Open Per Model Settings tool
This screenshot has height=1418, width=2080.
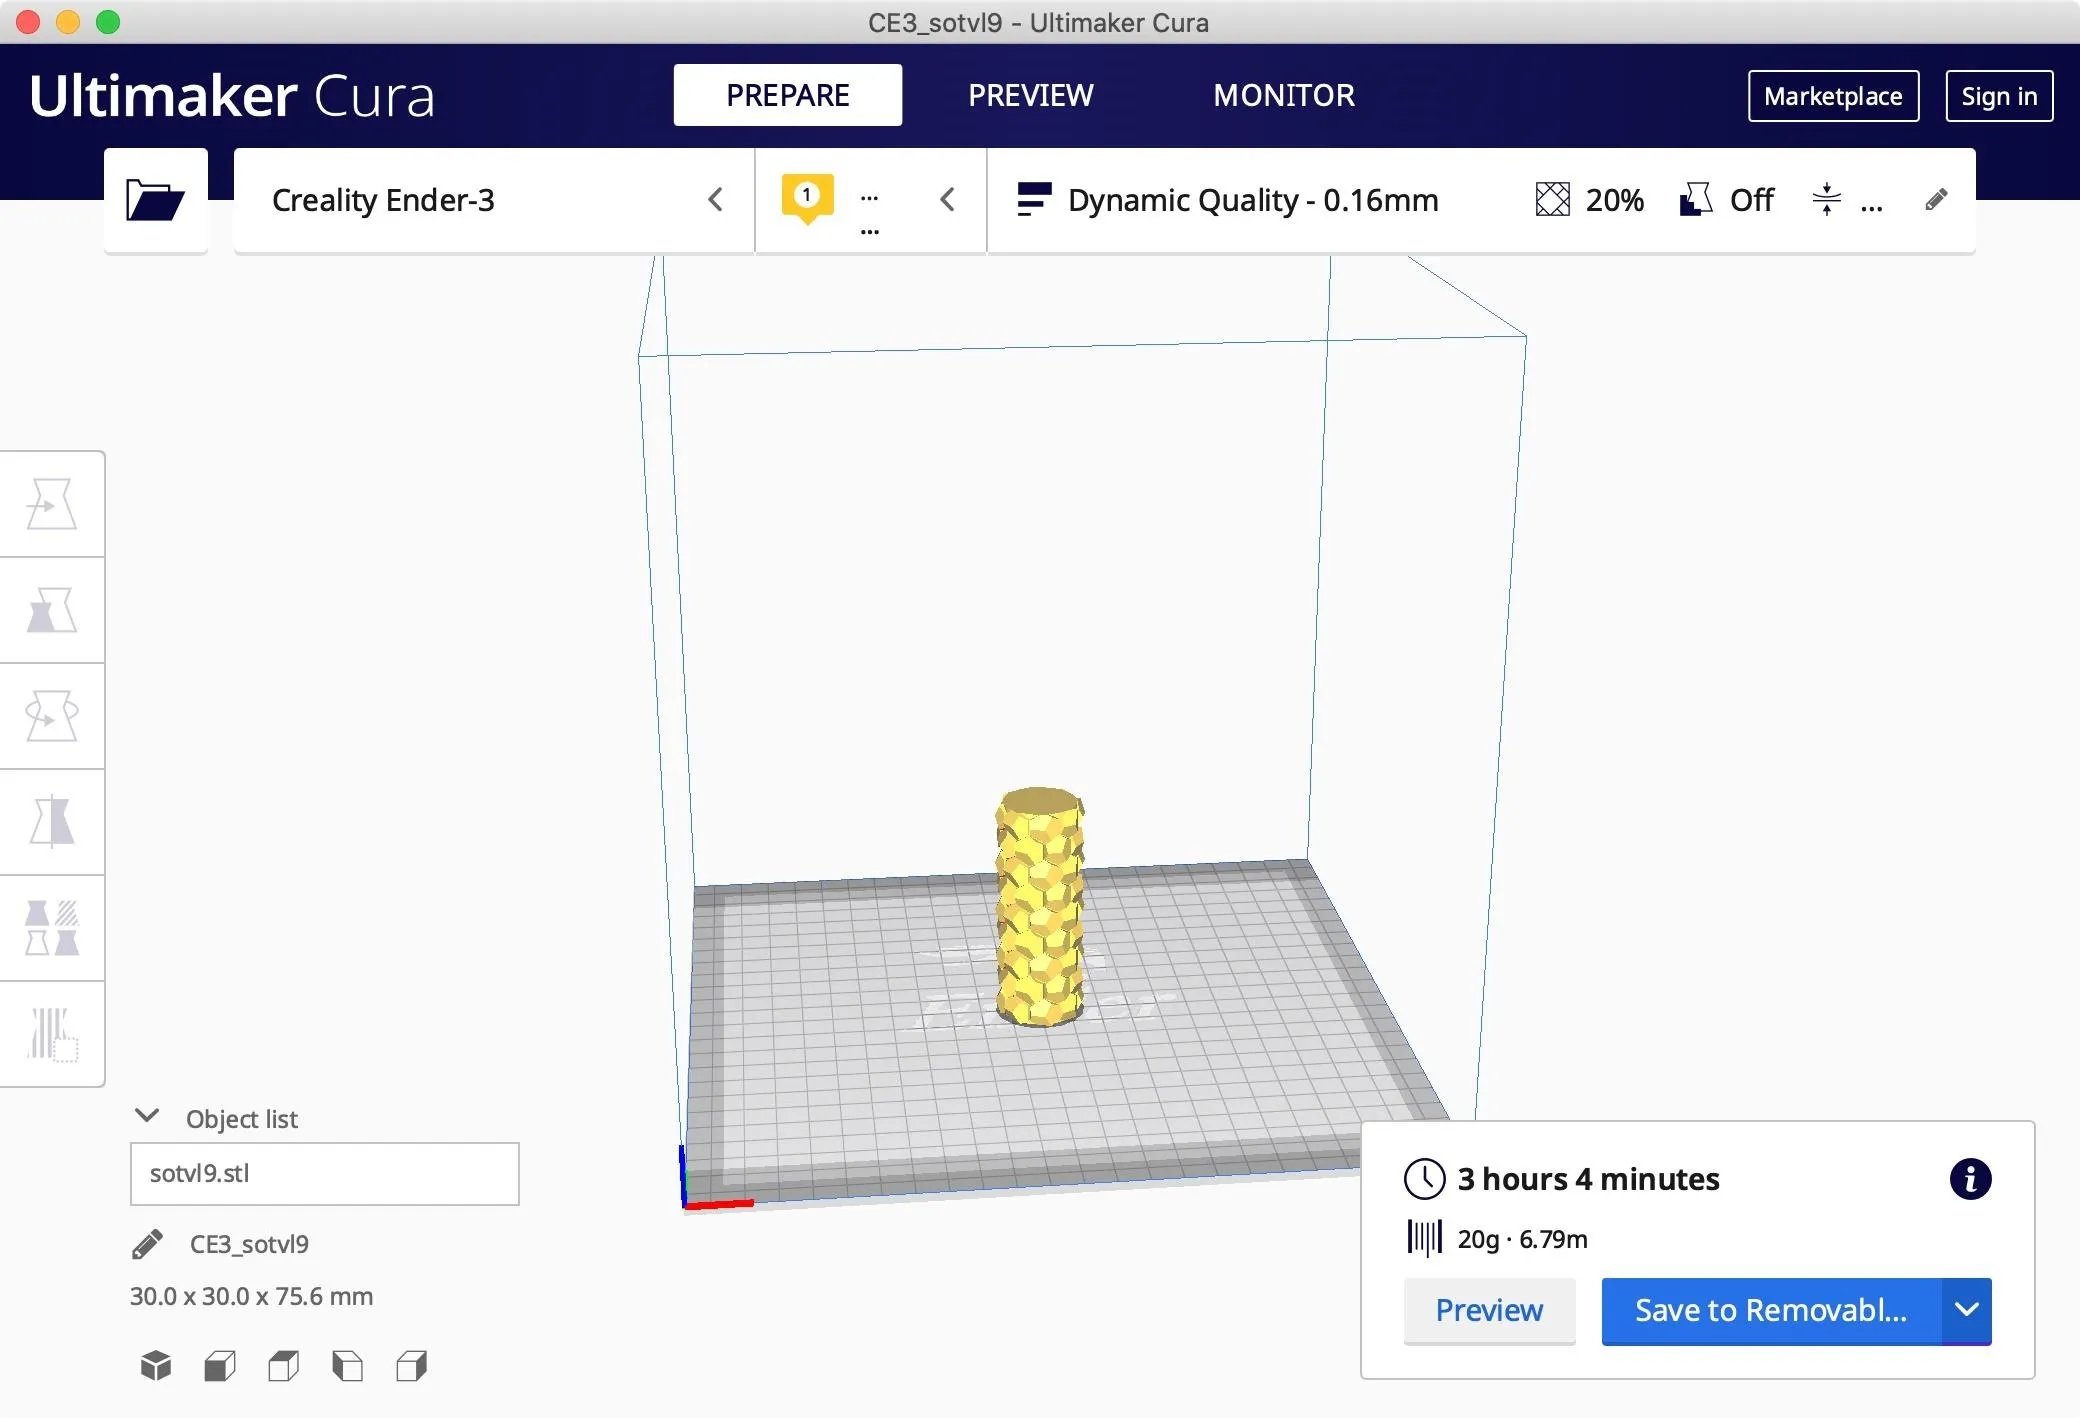coord(52,928)
